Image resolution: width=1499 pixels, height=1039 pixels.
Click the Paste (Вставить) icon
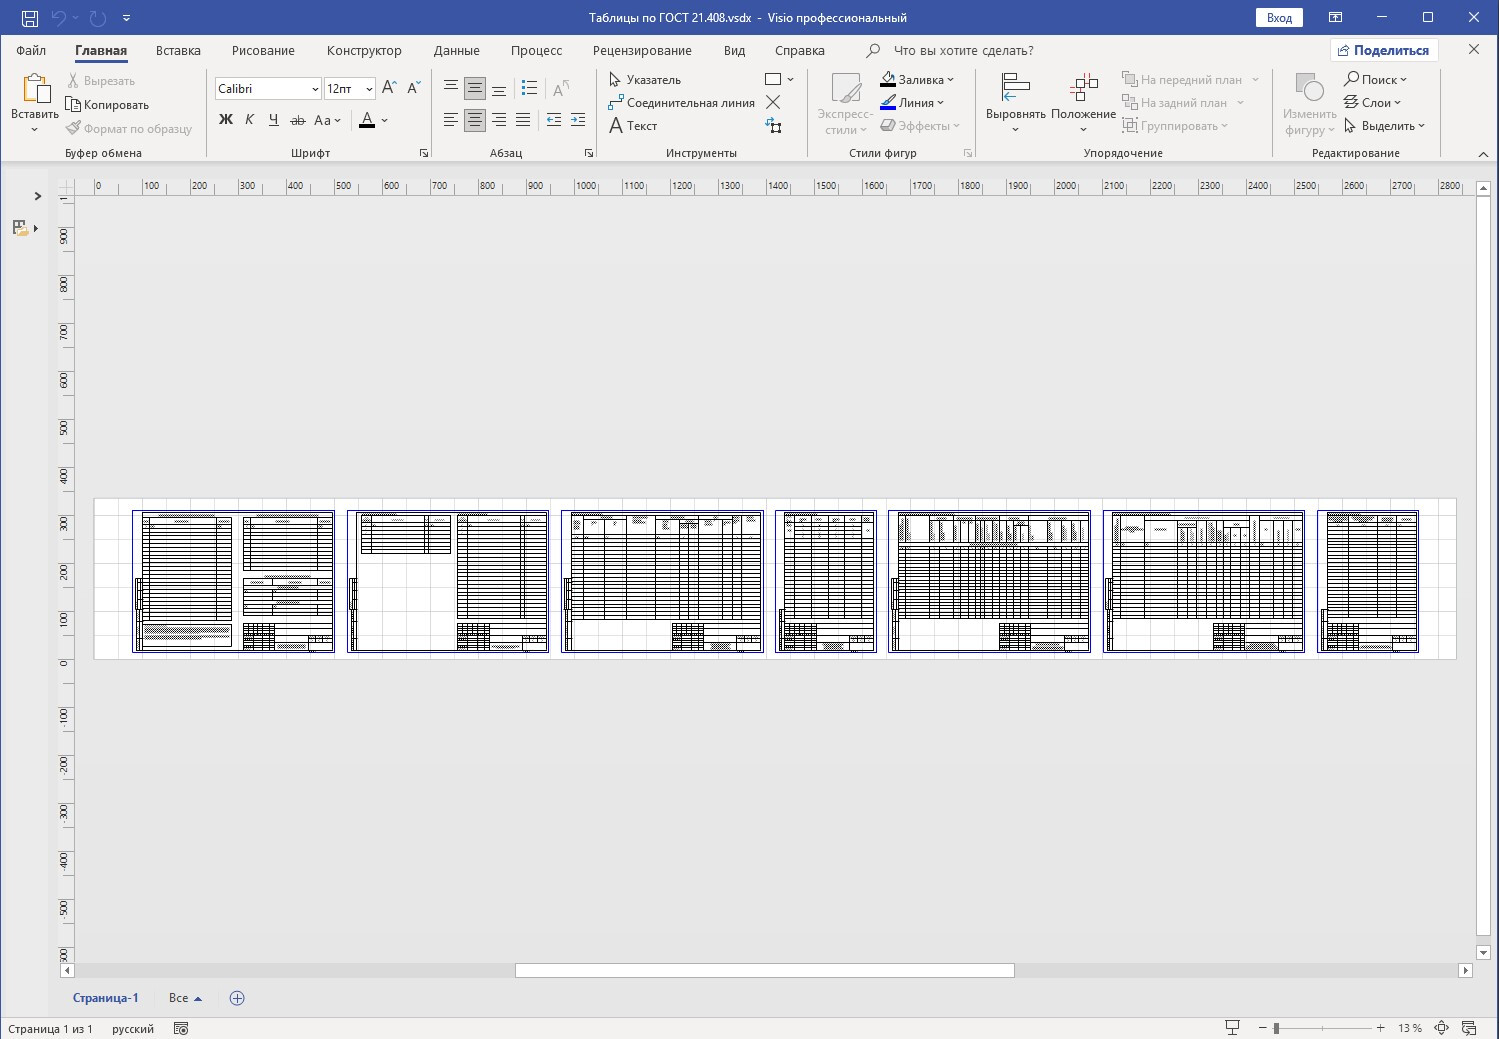(35, 91)
